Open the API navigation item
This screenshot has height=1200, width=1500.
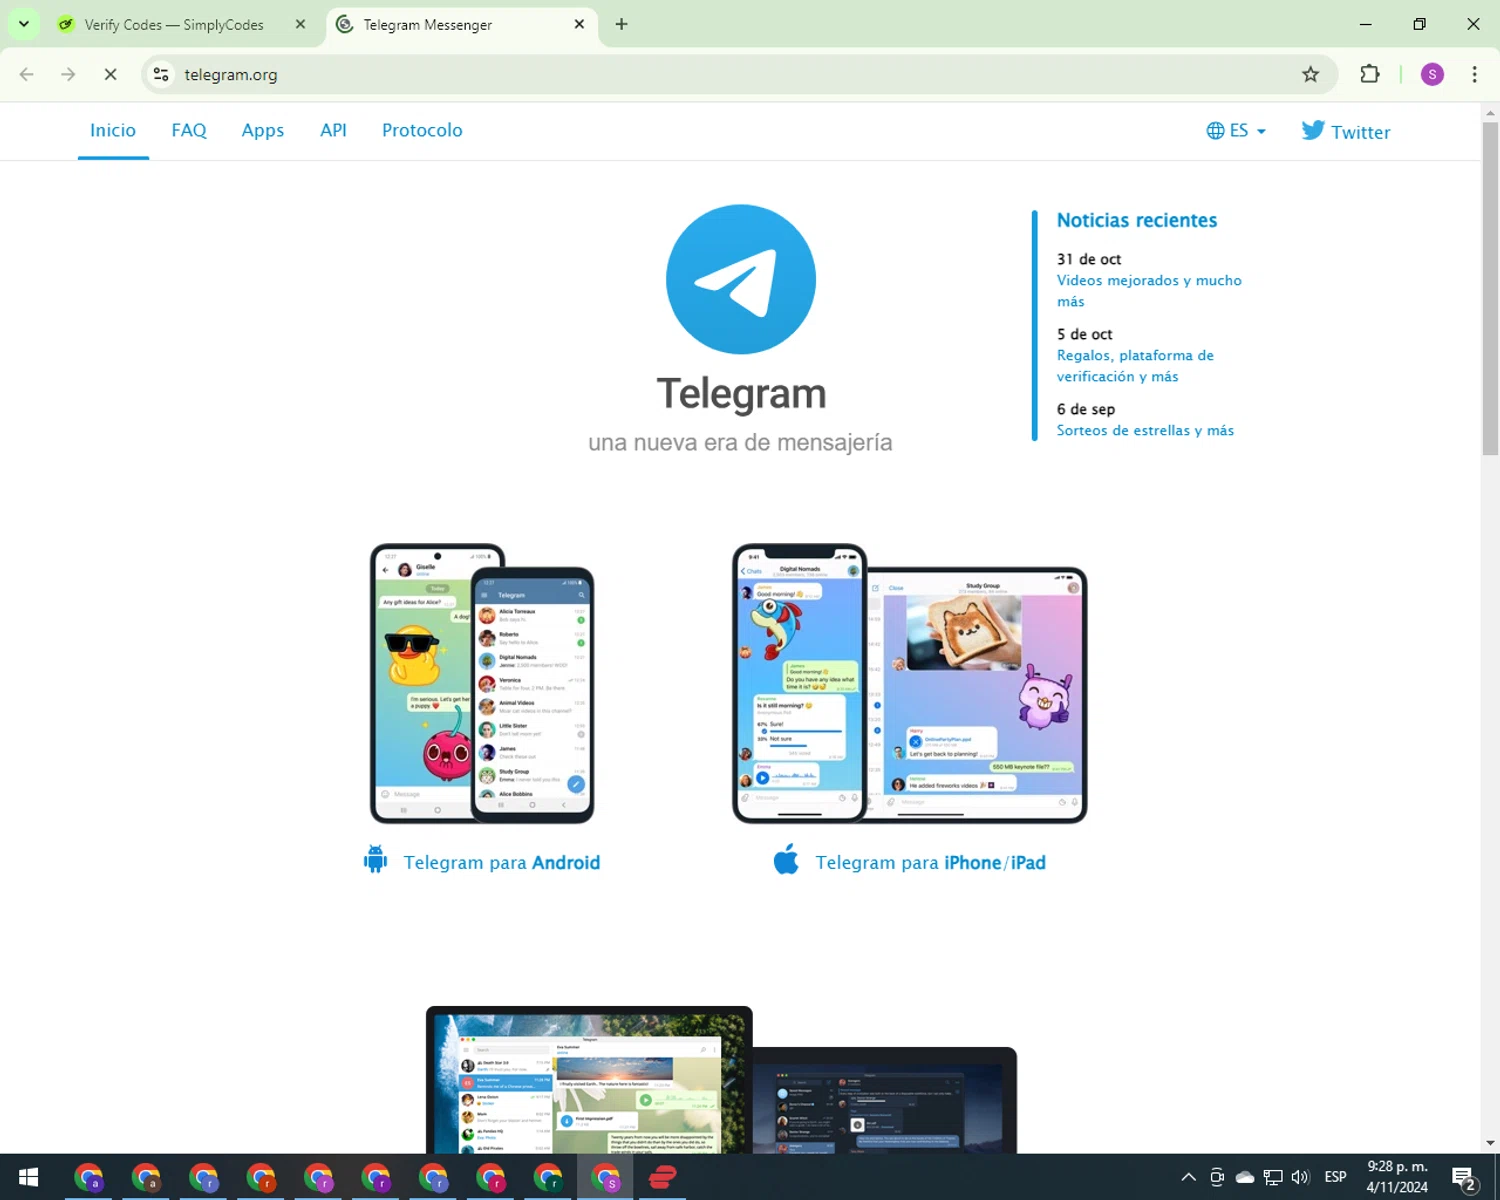(x=333, y=130)
